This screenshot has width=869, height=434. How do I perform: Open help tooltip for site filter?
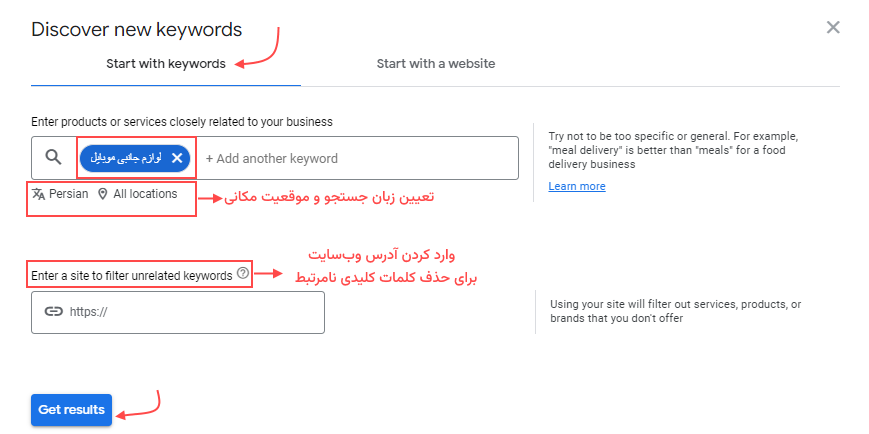pos(243,274)
